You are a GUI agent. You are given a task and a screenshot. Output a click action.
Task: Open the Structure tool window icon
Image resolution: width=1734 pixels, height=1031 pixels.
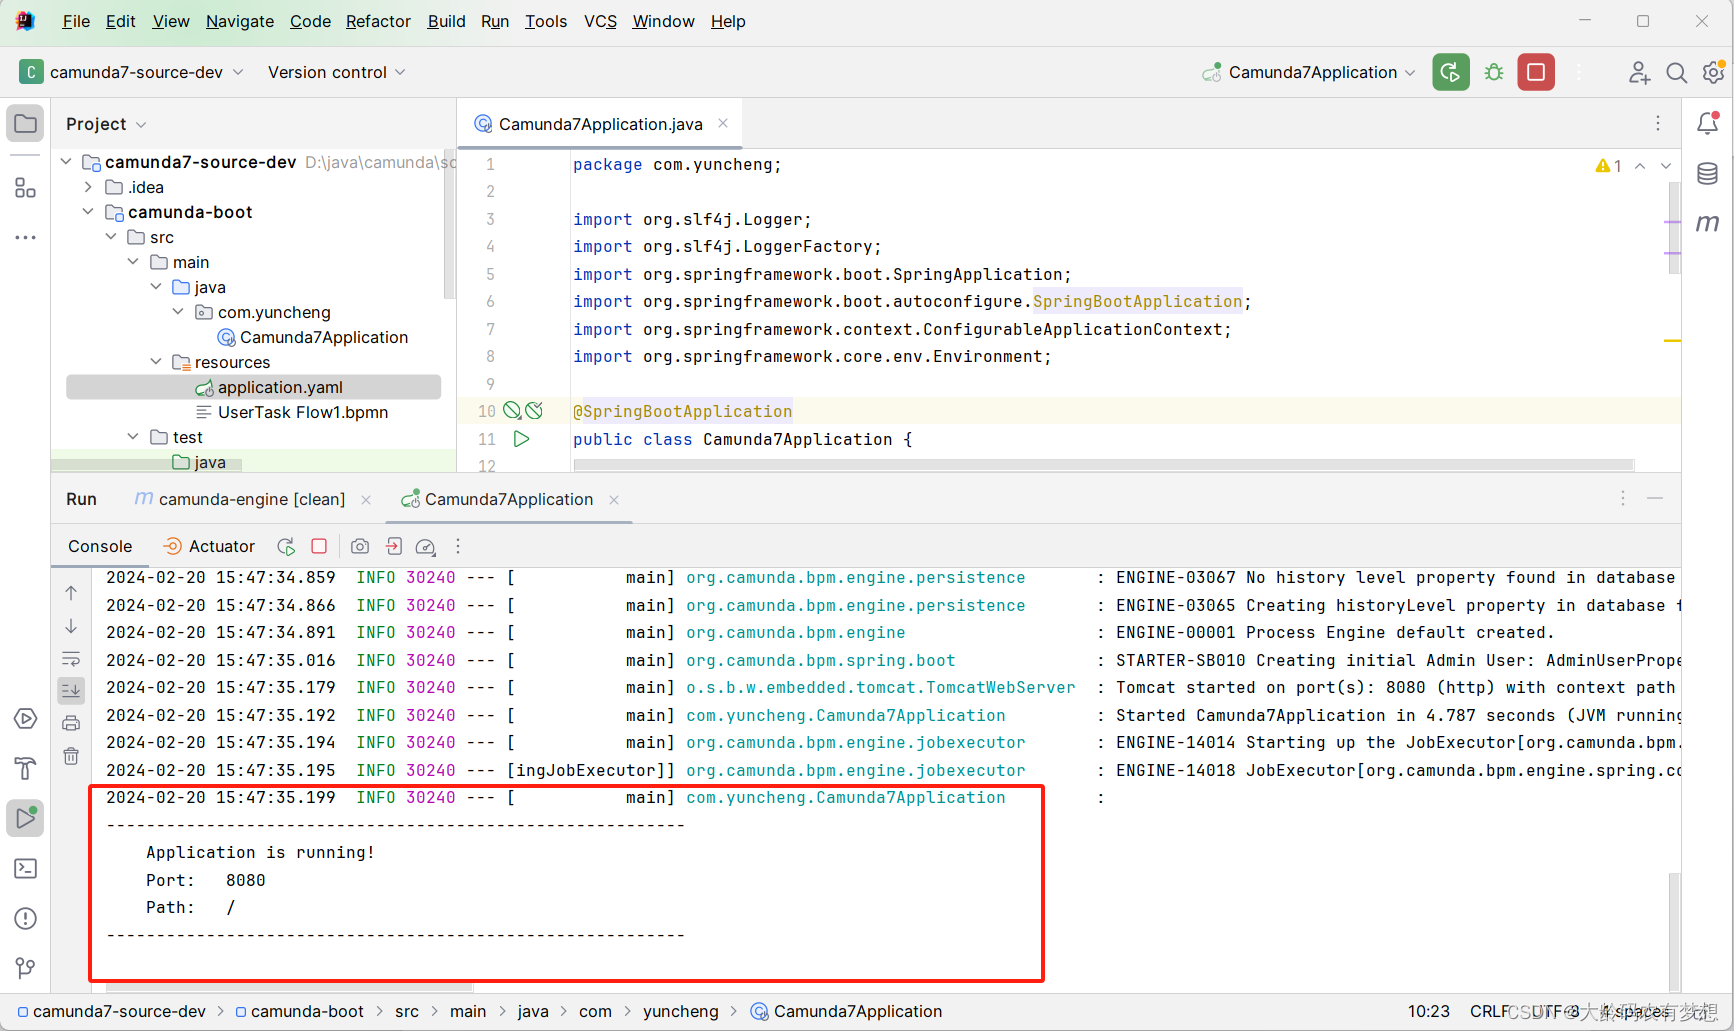[26, 187]
